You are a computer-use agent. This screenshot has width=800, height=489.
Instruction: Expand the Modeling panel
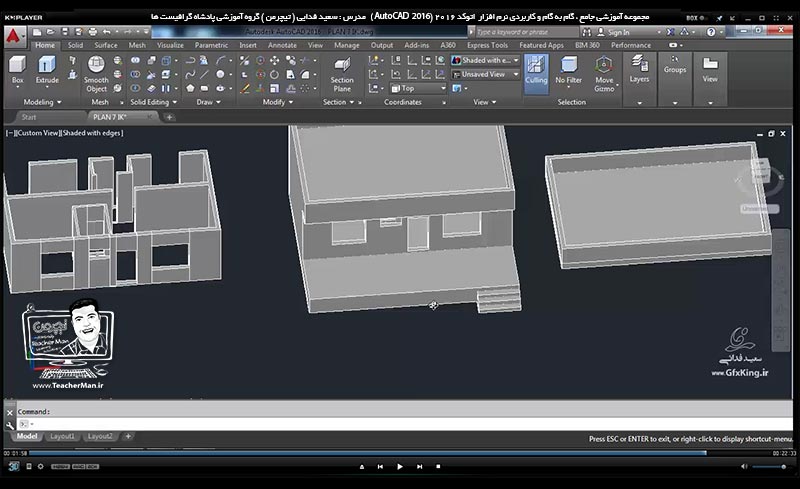42,102
